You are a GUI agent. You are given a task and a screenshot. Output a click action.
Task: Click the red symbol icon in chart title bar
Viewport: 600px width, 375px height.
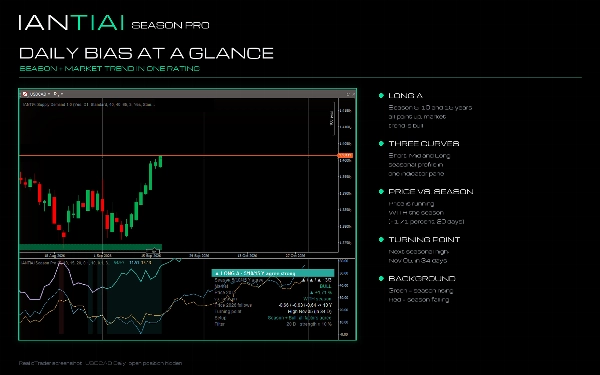click(x=25, y=94)
